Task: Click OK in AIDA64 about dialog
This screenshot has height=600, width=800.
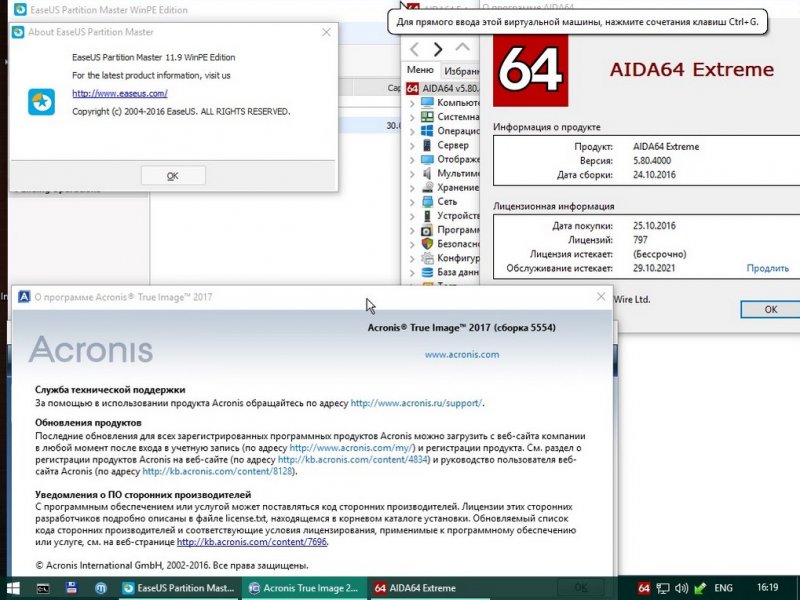Action: pyautogui.click(x=770, y=309)
